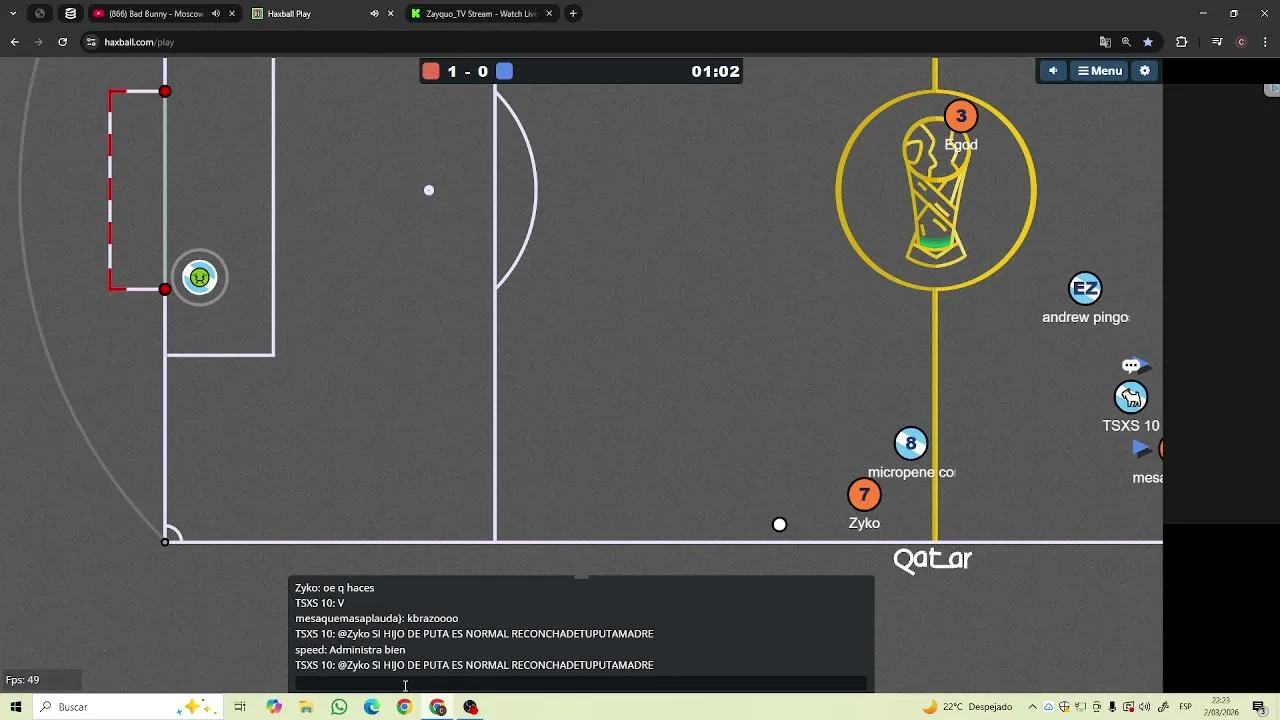Click the haxball.com/play address bar
The width and height of the screenshot is (1280, 720).
(590, 42)
